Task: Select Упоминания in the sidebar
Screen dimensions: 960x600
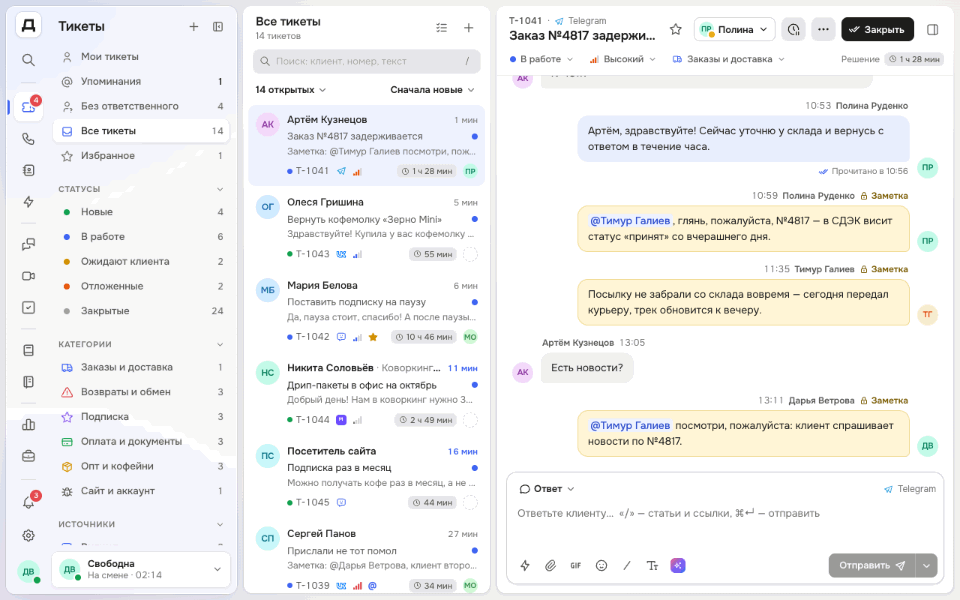Action: (x=141, y=81)
